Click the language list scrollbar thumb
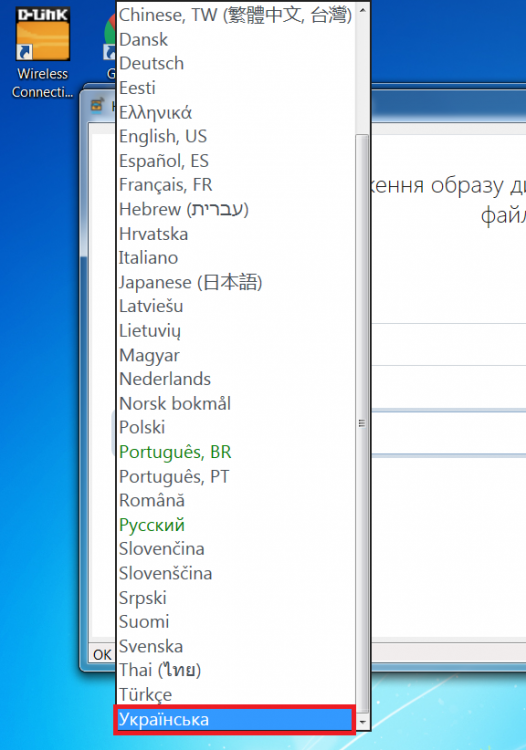This screenshot has width=526, height=750. tap(362, 423)
